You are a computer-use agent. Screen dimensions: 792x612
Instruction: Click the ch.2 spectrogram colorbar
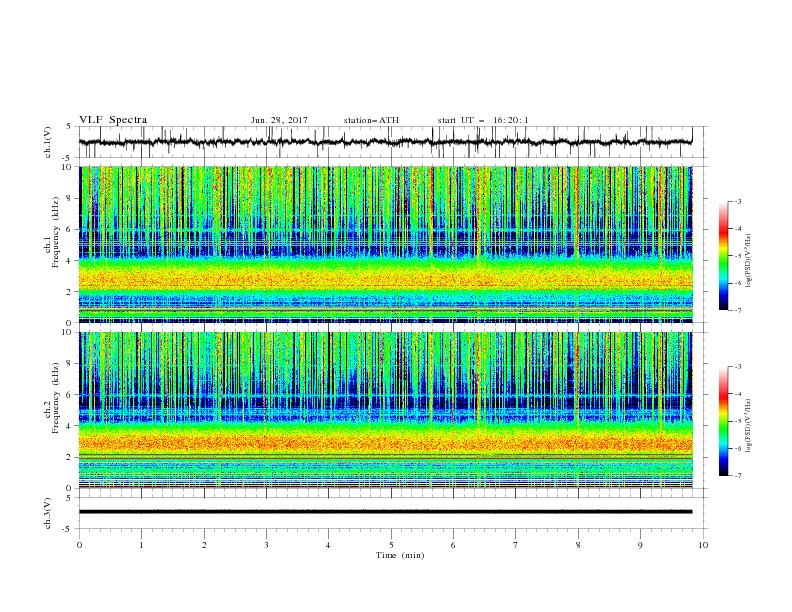[x=724, y=421]
